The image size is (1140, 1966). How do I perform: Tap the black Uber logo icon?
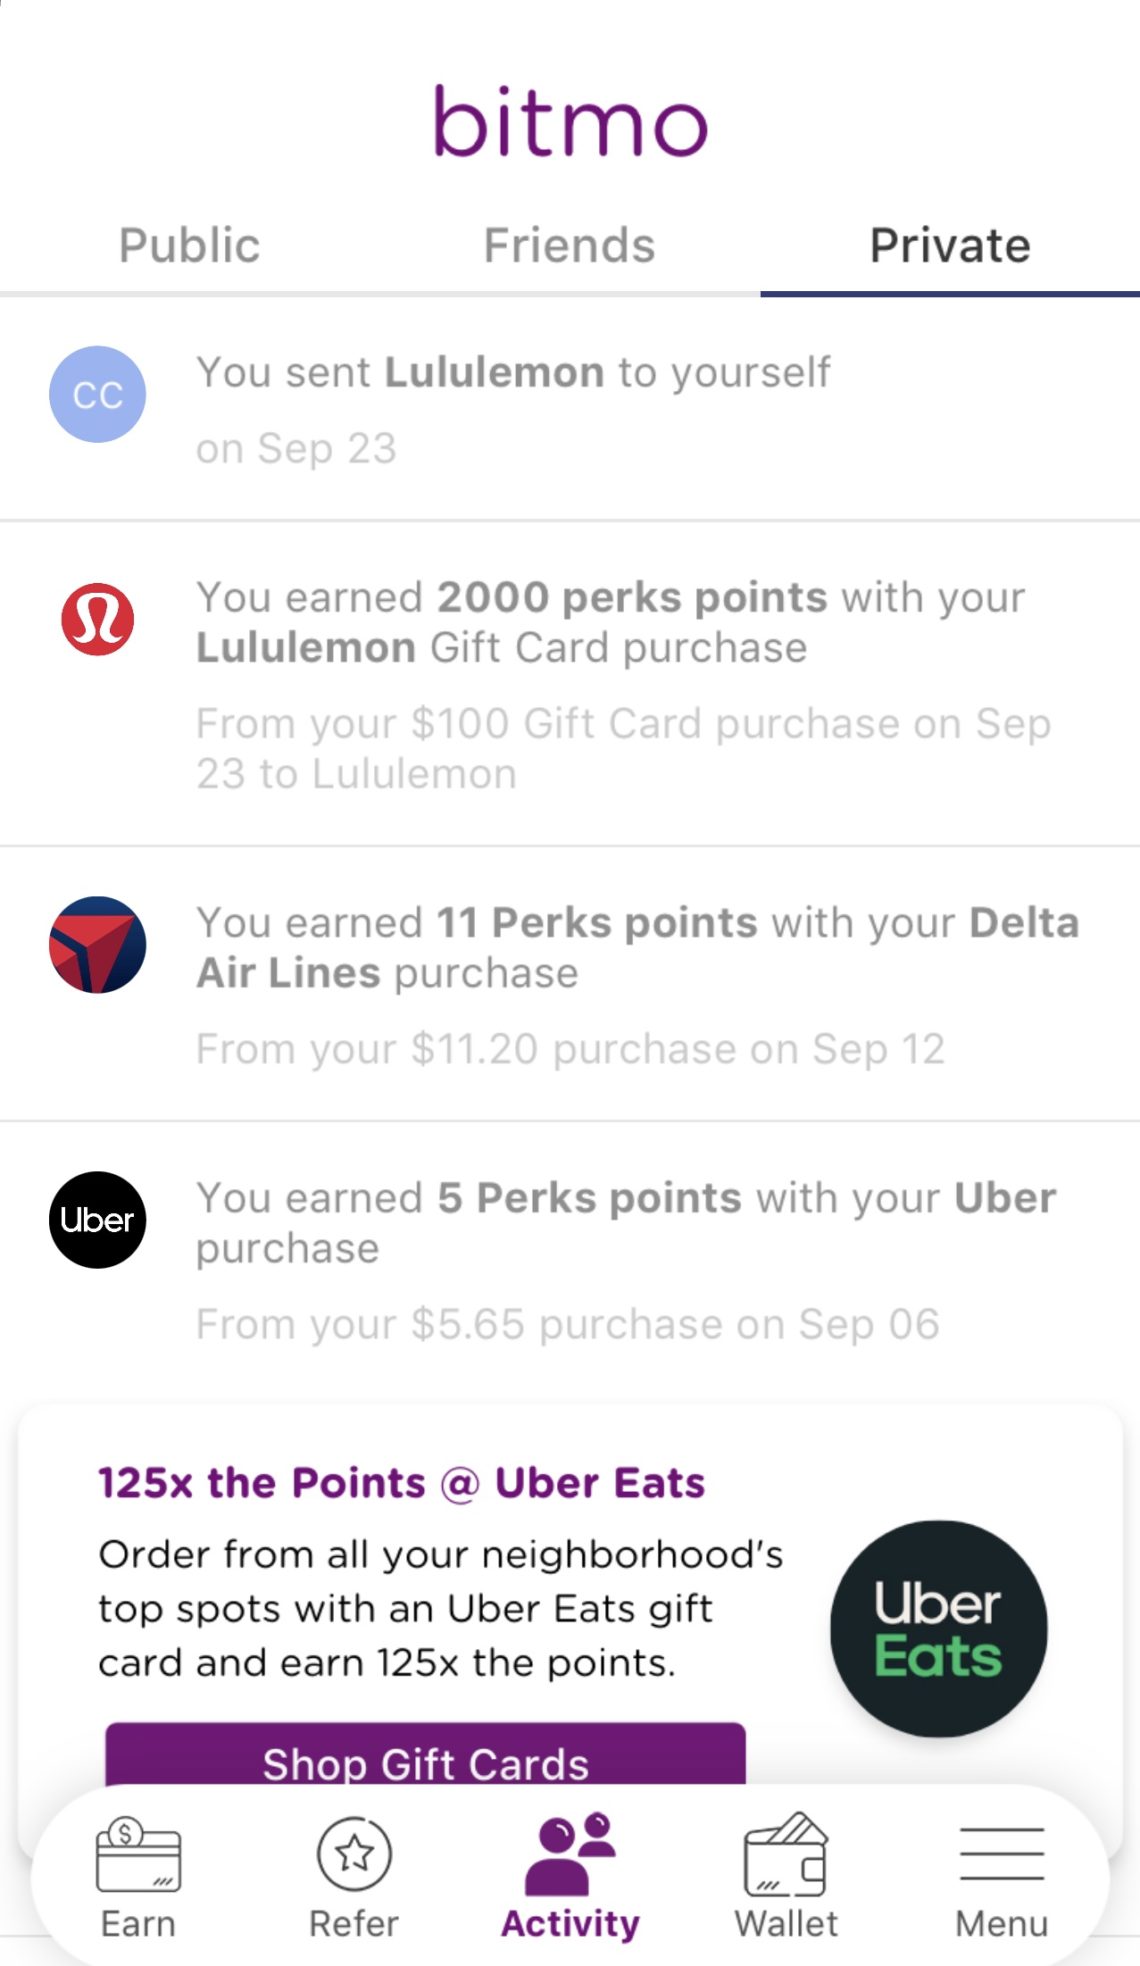[x=97, y=1220]
